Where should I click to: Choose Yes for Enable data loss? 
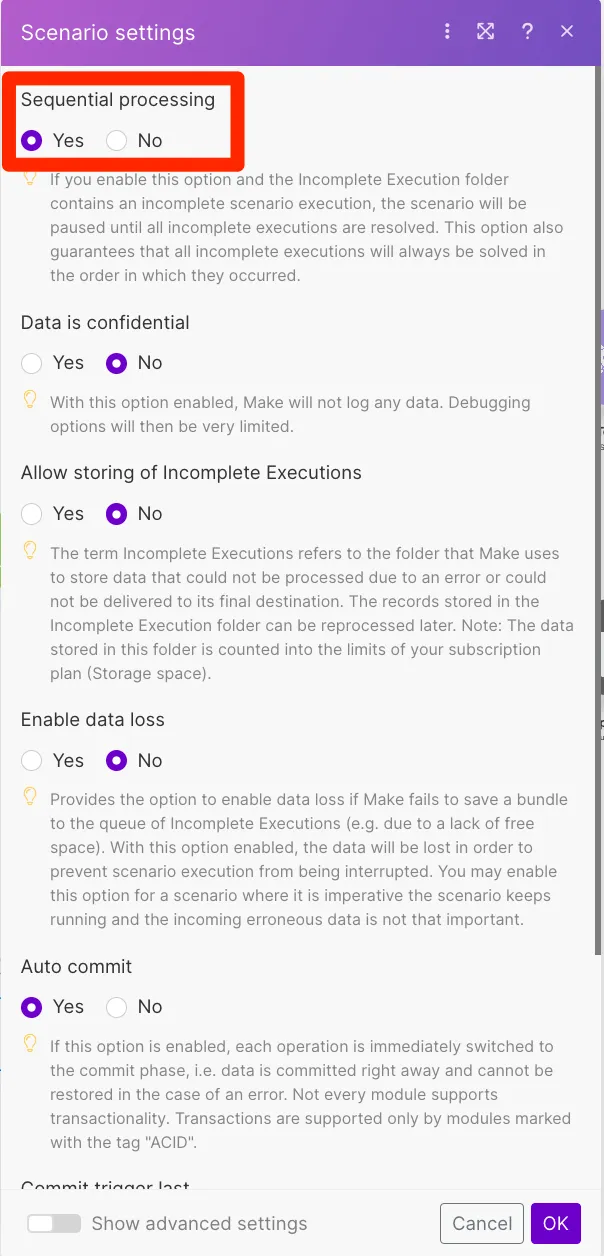pyautogui.click(x=32, y=761)
